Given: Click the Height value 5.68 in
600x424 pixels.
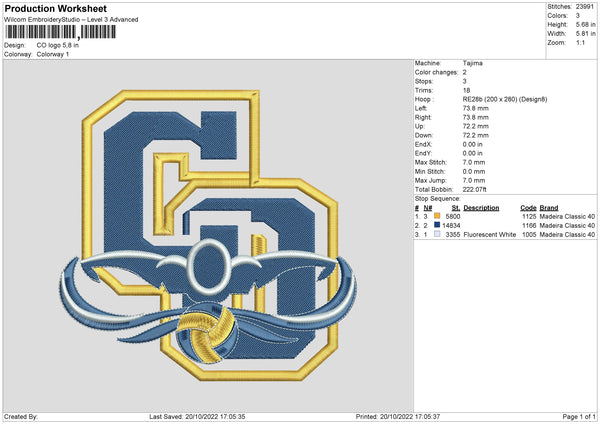Looking at the screenshot, I should click(585, 24).
